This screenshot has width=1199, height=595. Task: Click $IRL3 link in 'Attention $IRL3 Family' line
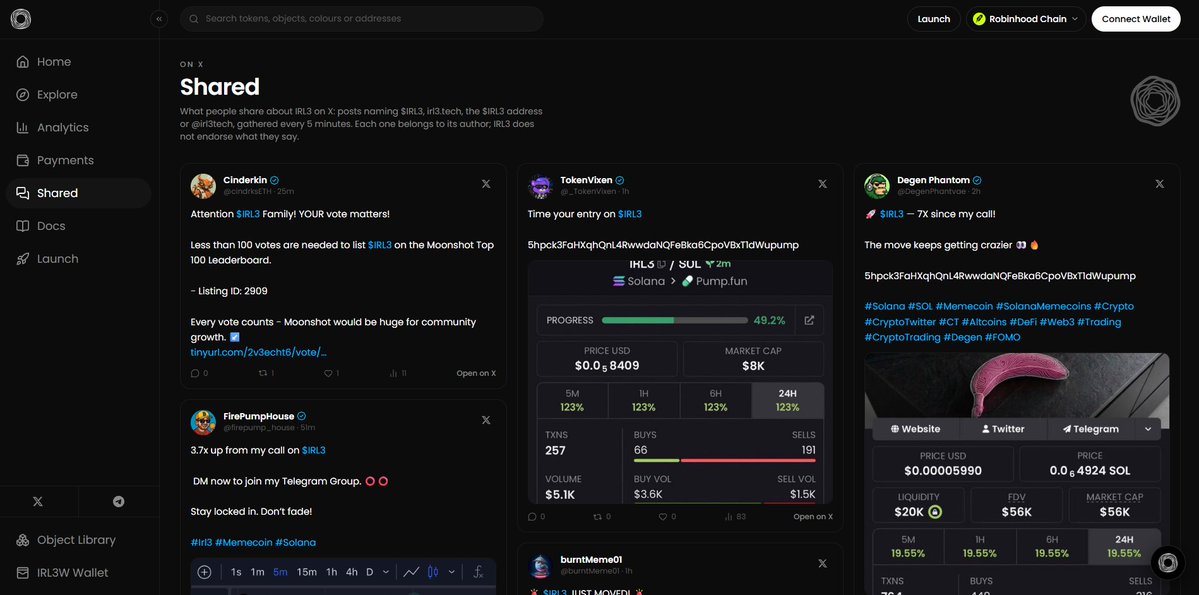(x=248, y=214)
